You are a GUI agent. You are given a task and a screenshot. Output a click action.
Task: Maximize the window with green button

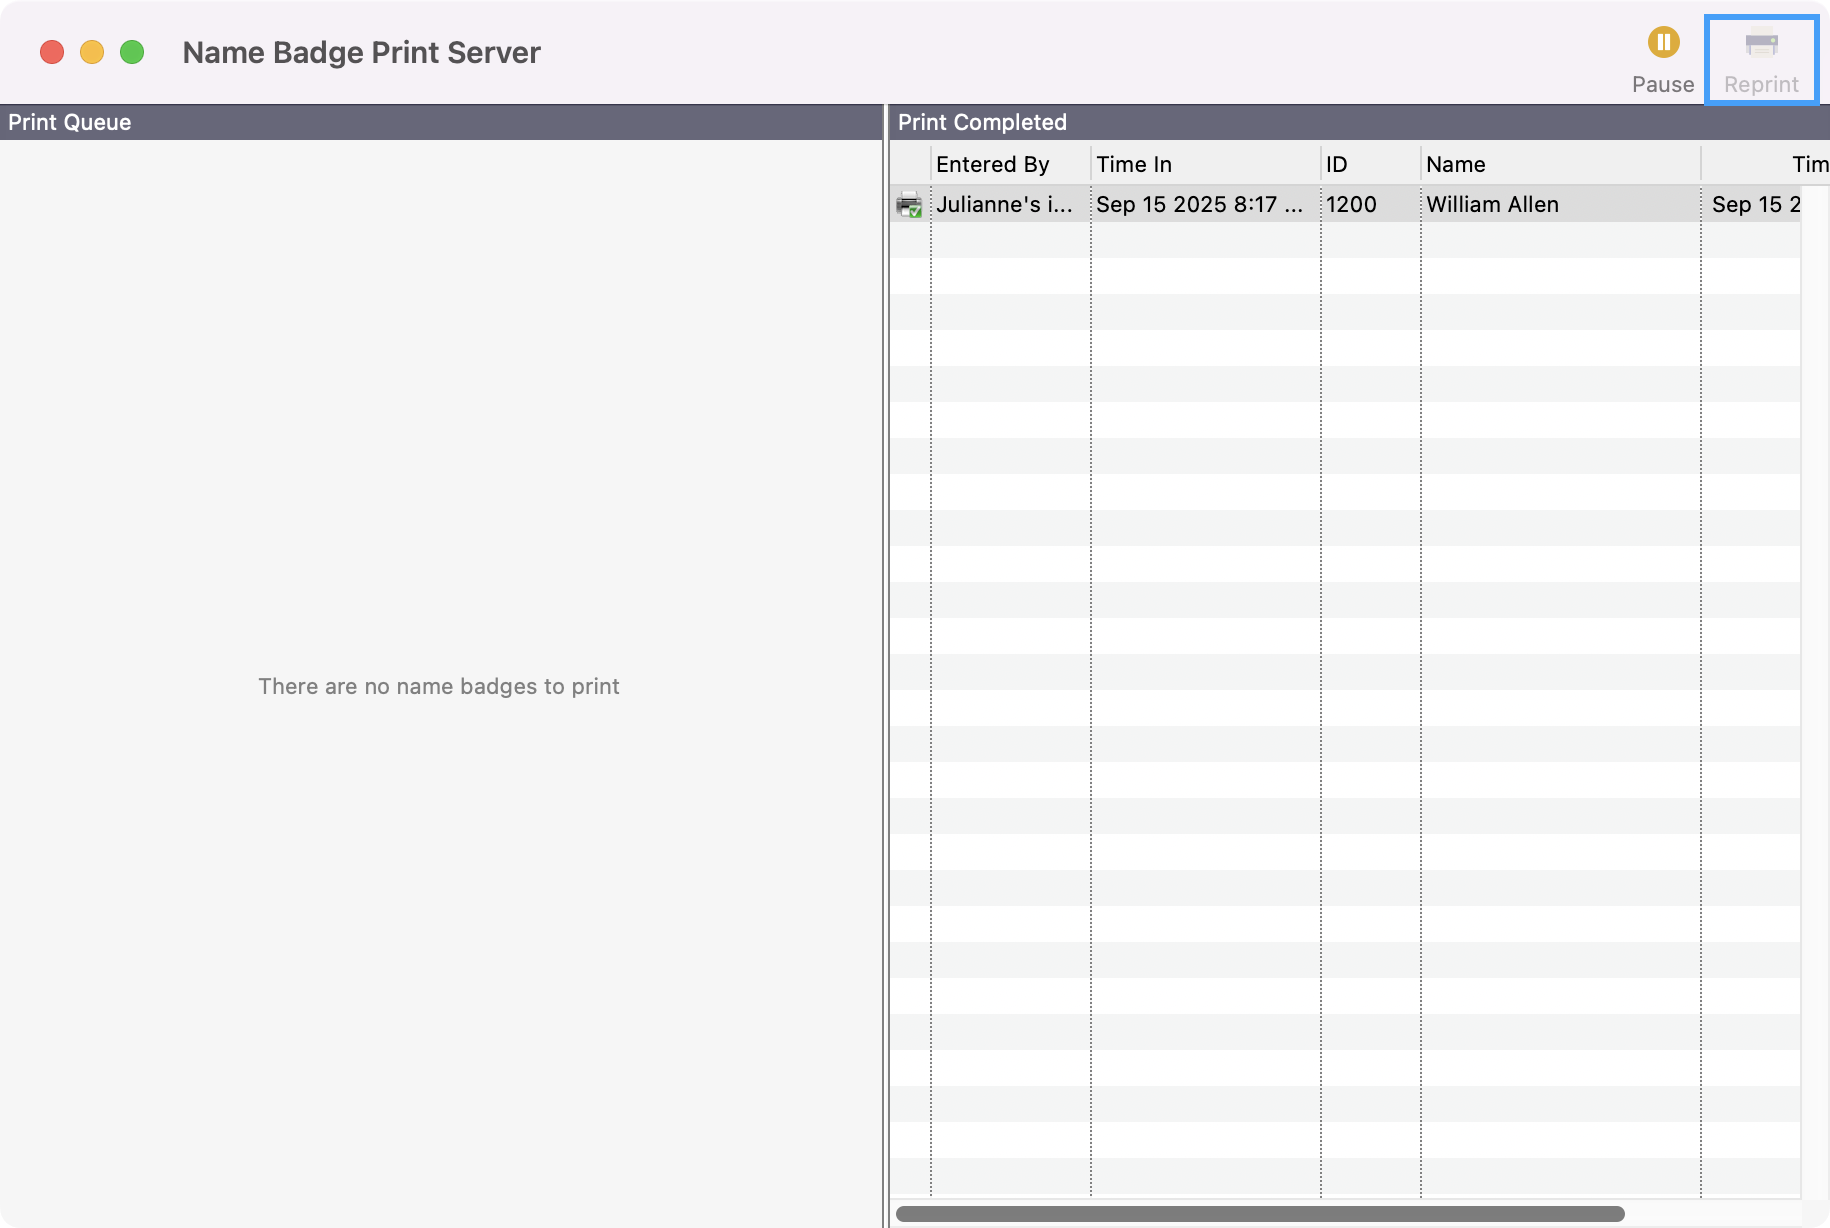click(x=132, y=52)
